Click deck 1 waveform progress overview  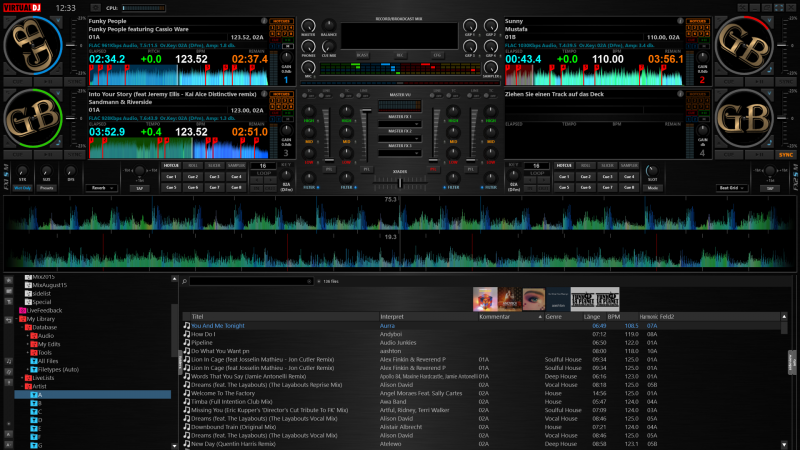179,75
